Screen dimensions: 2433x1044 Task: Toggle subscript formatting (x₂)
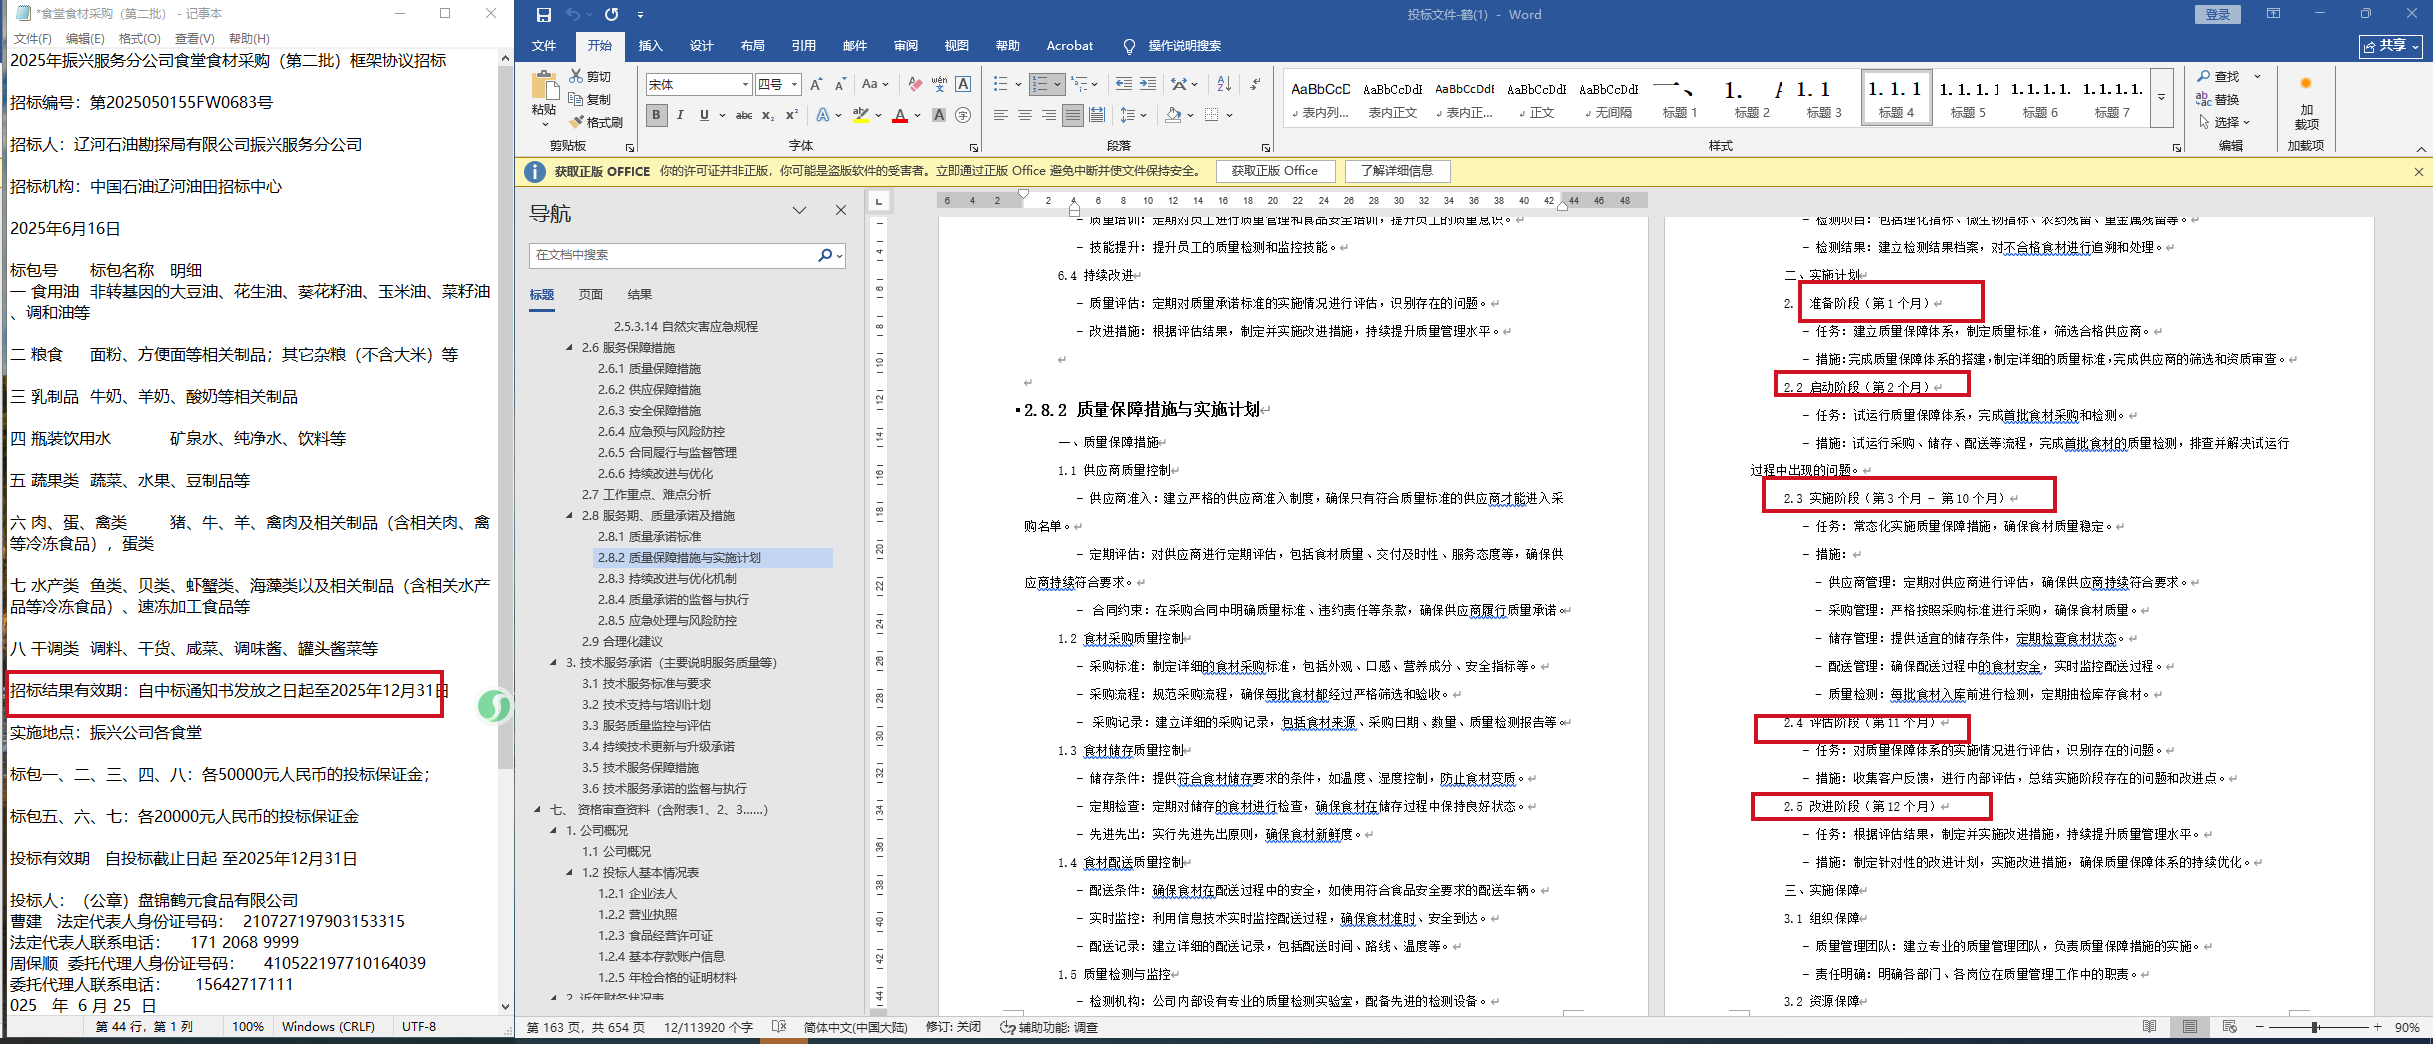(x=767, y=116)
